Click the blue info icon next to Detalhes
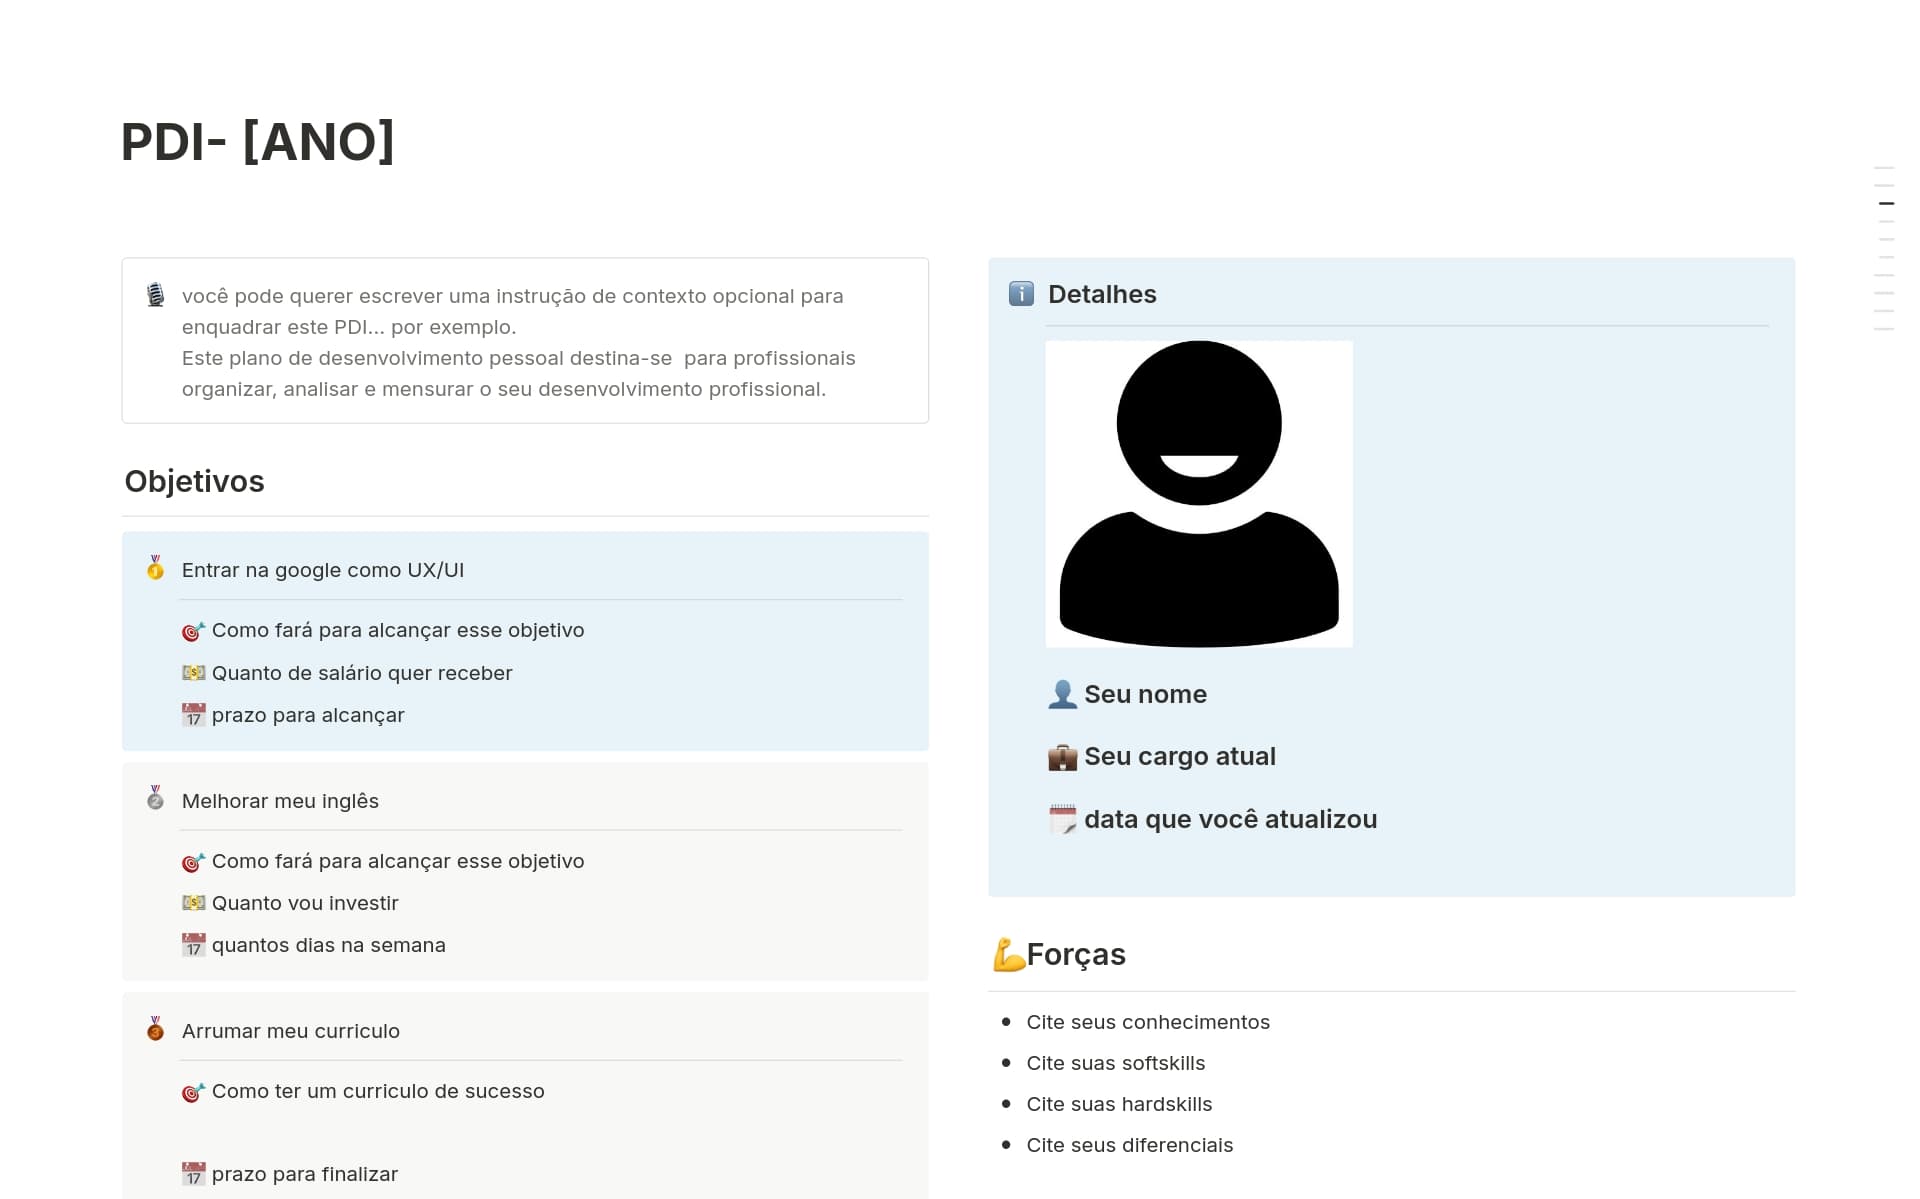Image resolution: width=1920 pixels, height=1199 pixels. (1021, 294)
